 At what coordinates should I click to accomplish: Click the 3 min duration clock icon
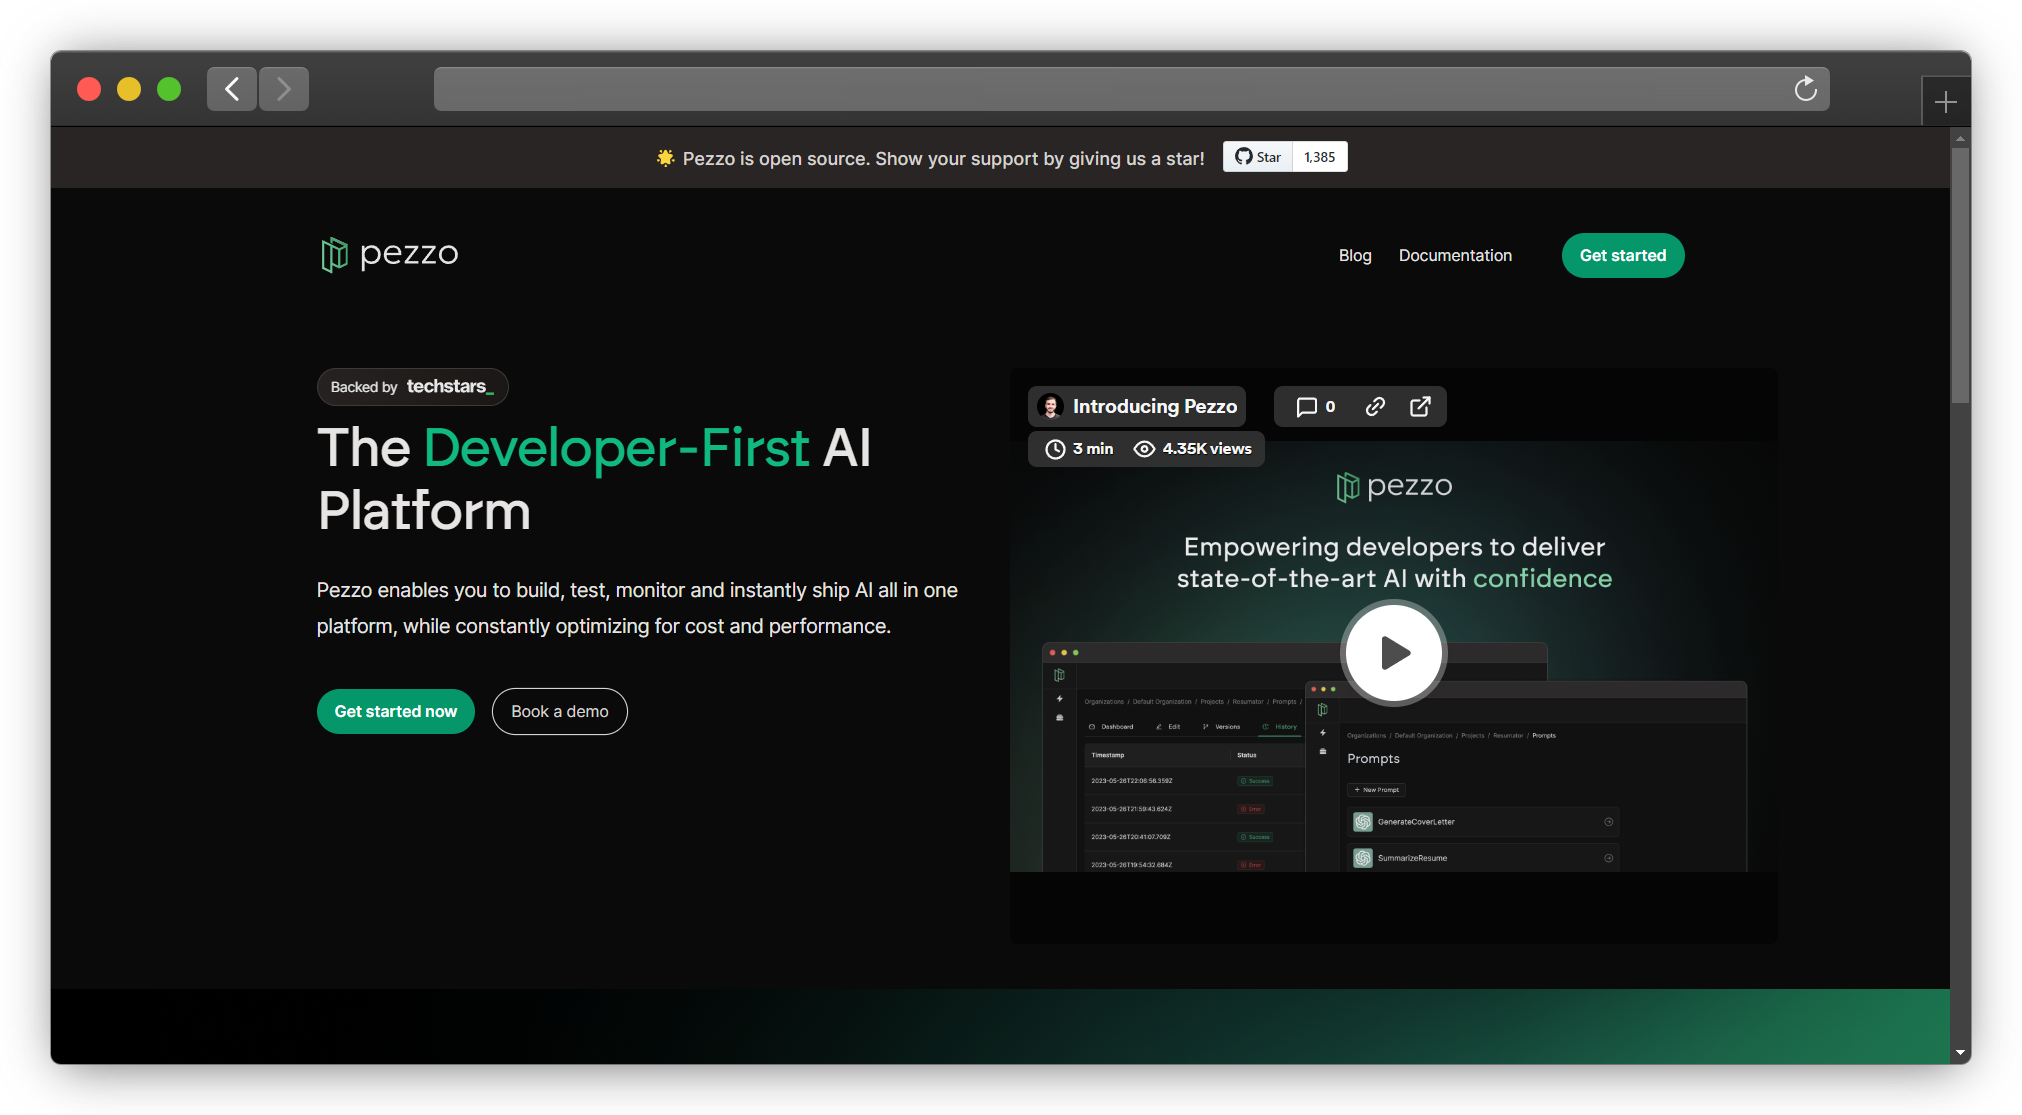click(x=1054, y=449)
